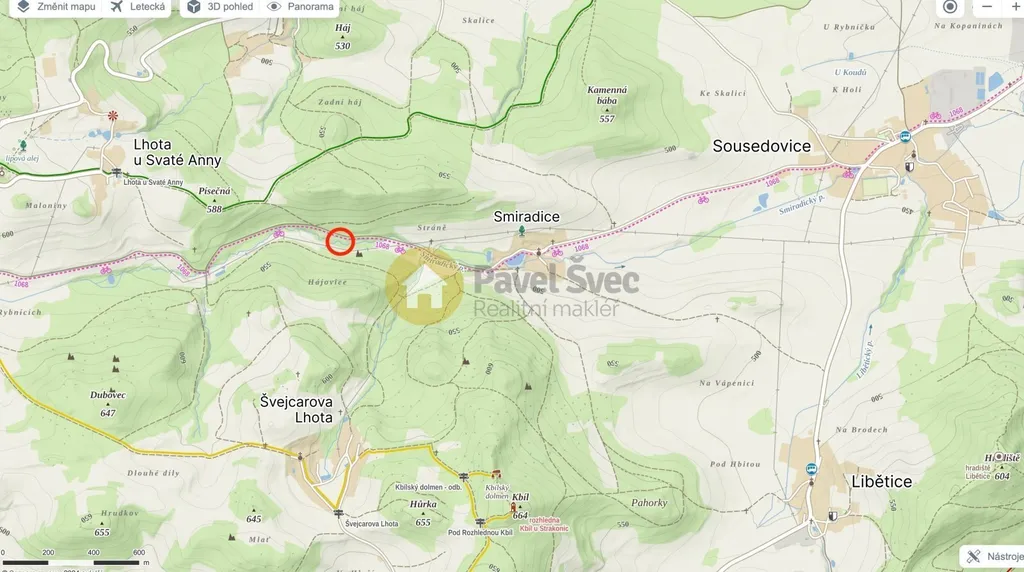Click the Pod Rozhlednou Kbil signpost

click(x=481, y=522)
